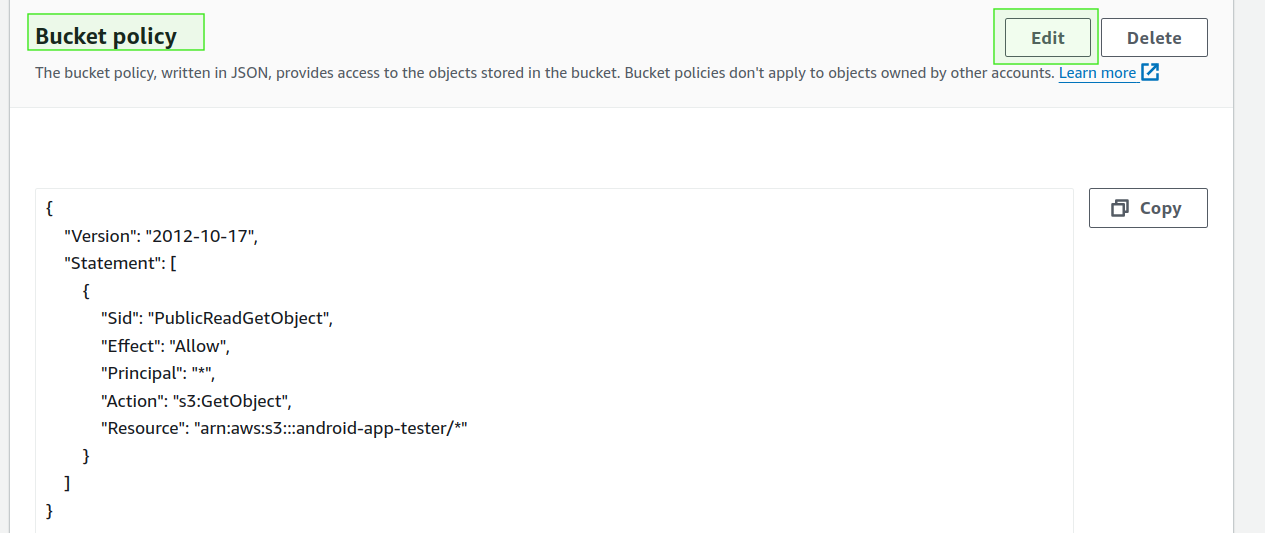This screenshot has width=1265, height=533.
Task: Click the PublicReadGetObject value text
Action: coord(240,319)
